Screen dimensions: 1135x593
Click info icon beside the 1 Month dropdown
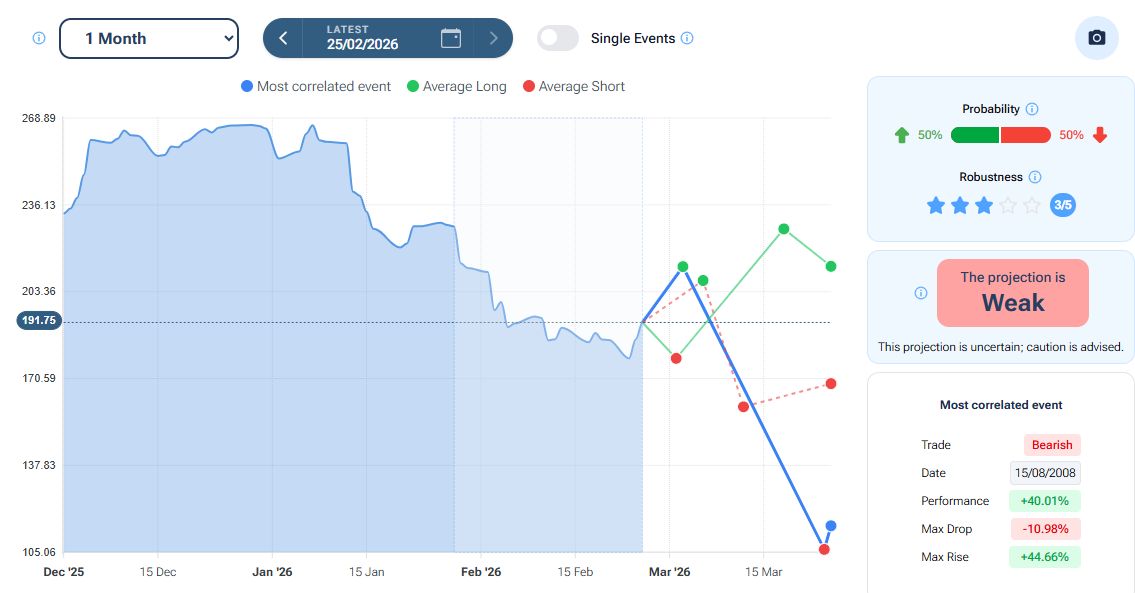[x=39, y=38]
